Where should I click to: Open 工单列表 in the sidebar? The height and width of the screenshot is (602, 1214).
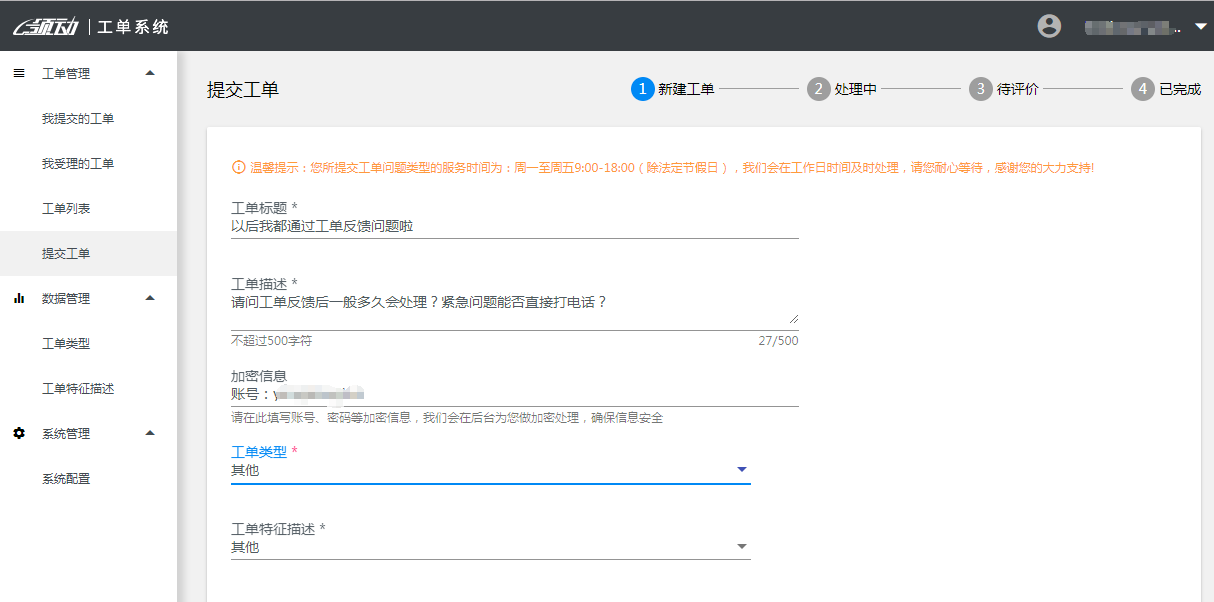[x=66, y=209]
